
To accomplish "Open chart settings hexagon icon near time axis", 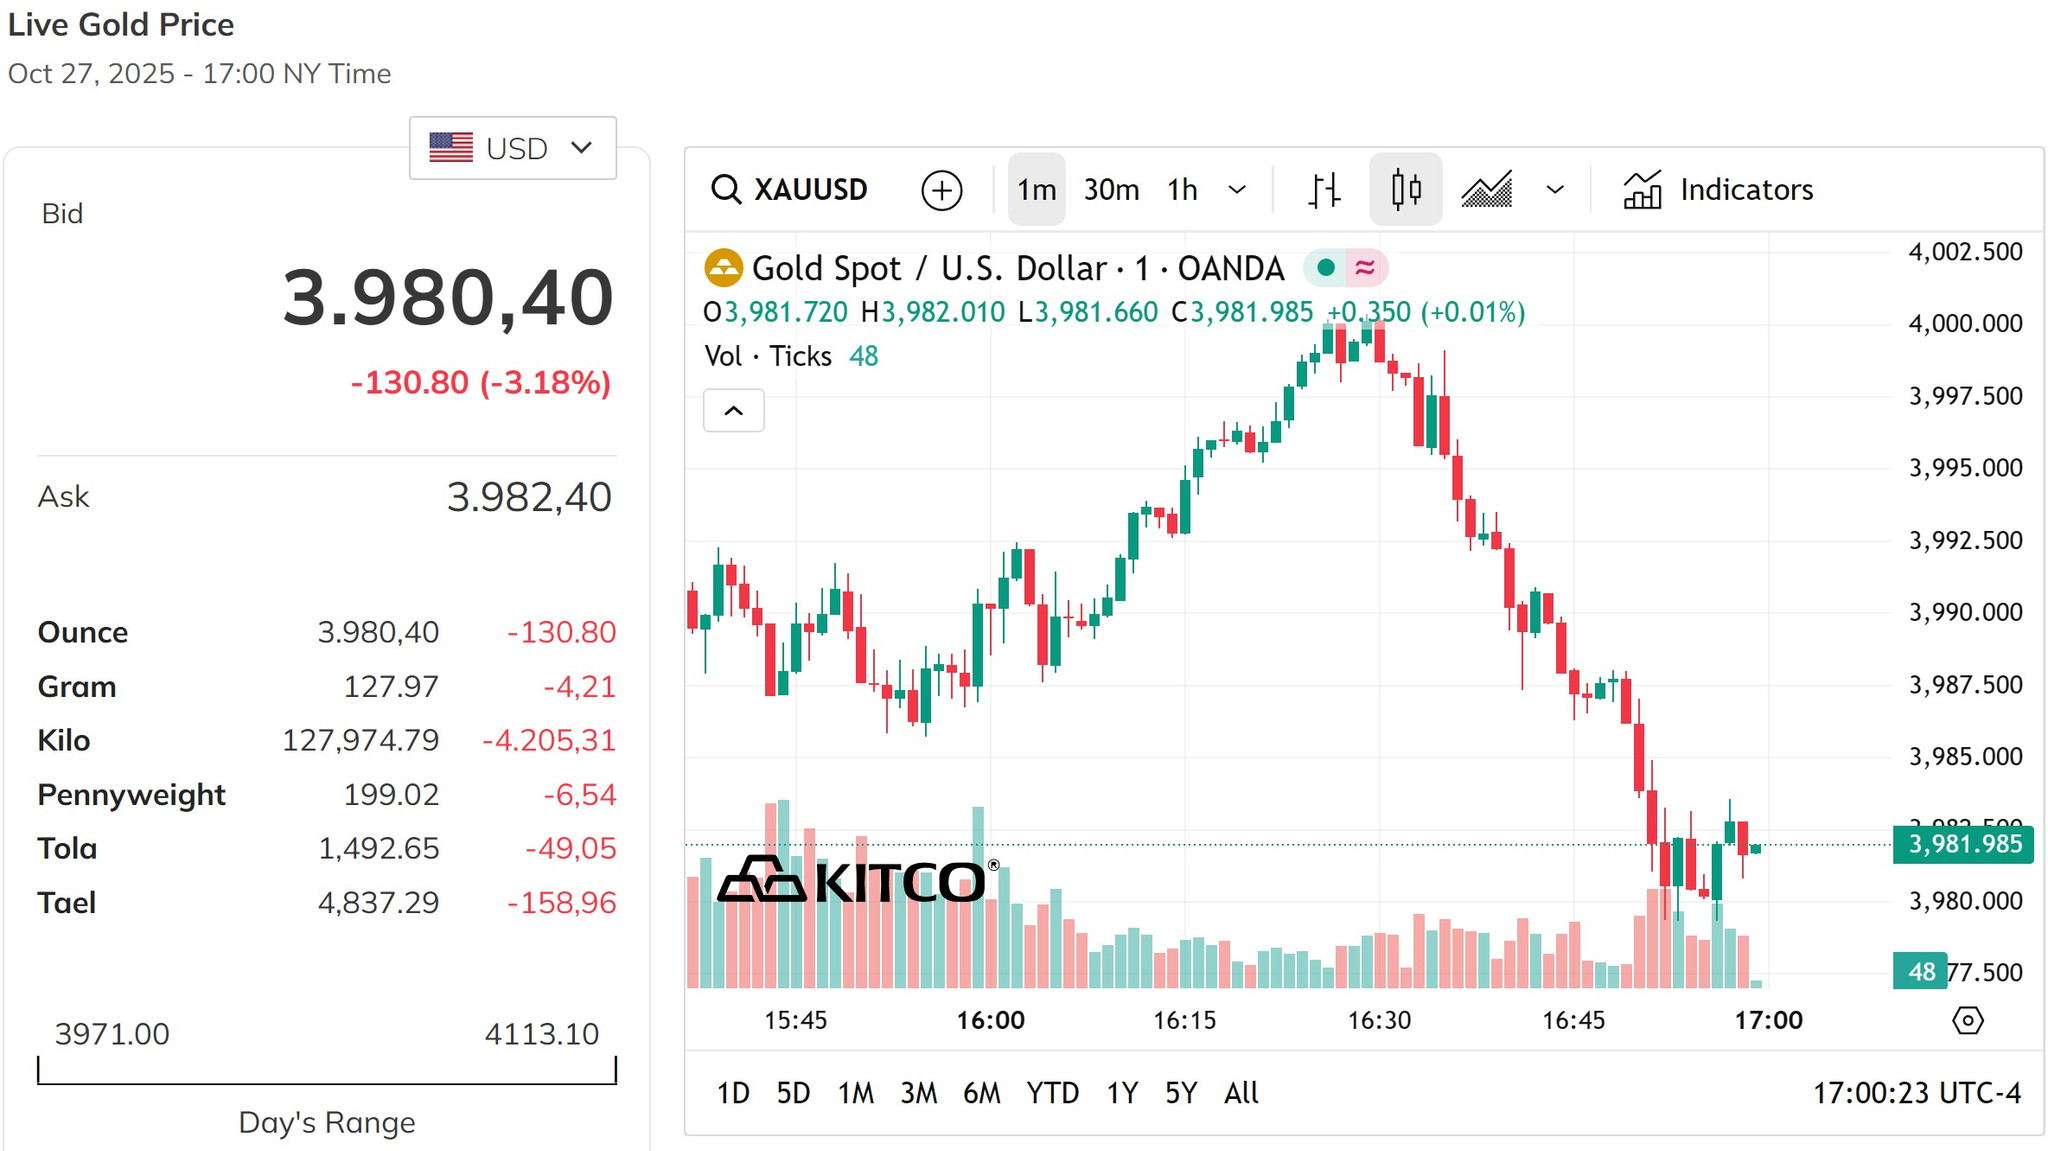I will tap(1967, 1020).
